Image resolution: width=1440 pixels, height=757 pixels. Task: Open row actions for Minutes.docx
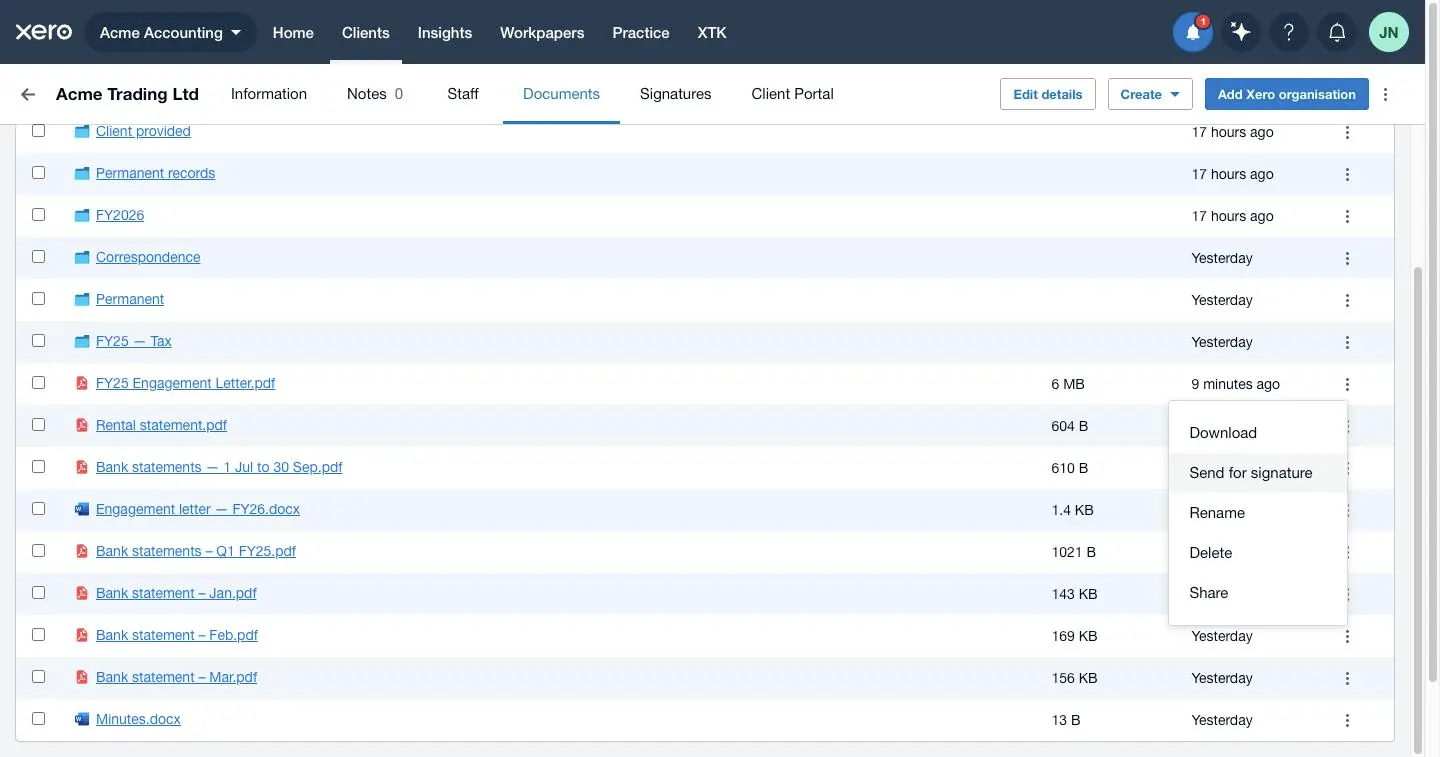(x=1348, y=720)
